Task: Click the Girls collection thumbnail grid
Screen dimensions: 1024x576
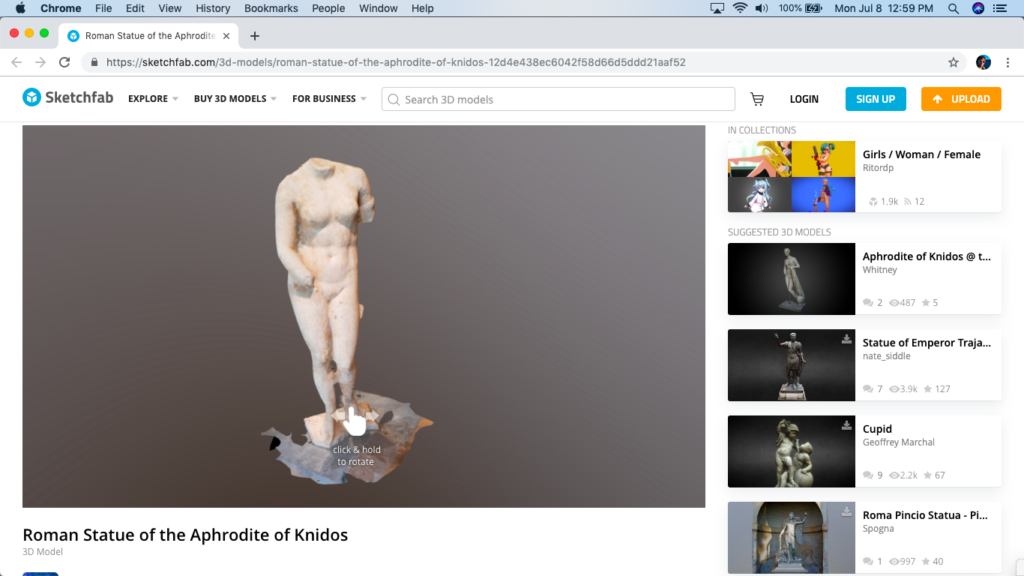Action: point(792,176)
